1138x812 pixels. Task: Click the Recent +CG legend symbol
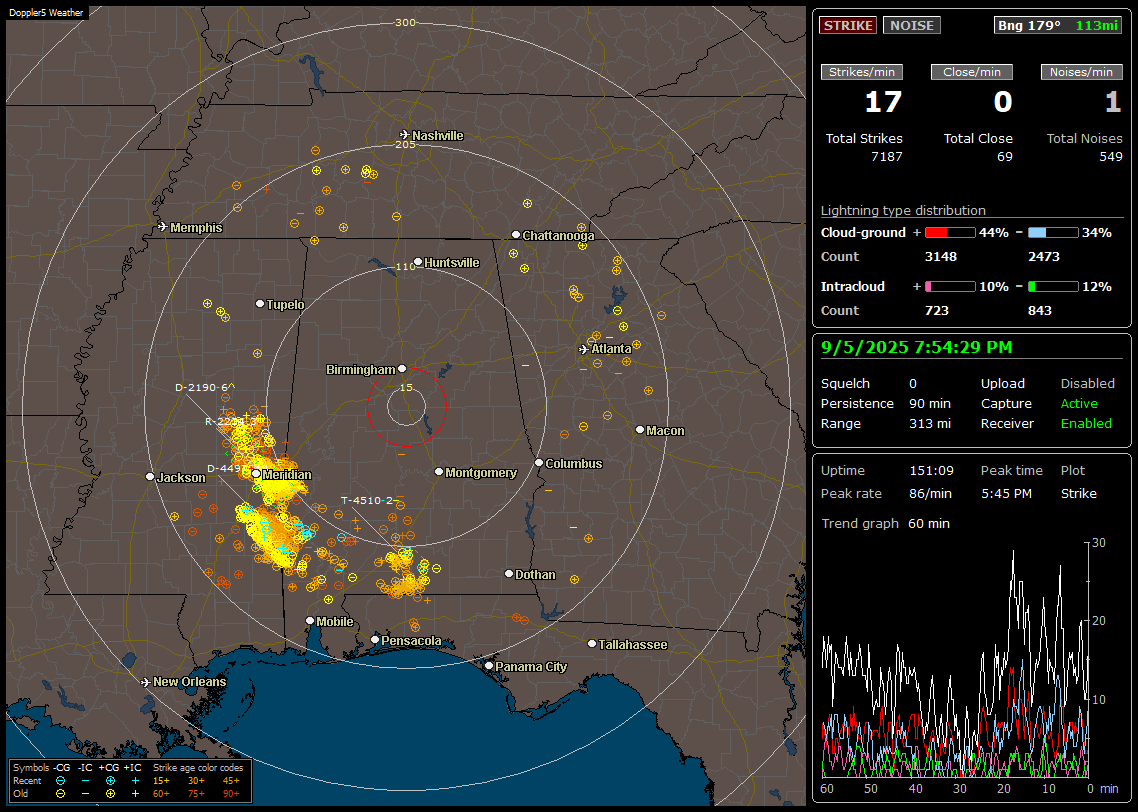(x=110, y=781)
